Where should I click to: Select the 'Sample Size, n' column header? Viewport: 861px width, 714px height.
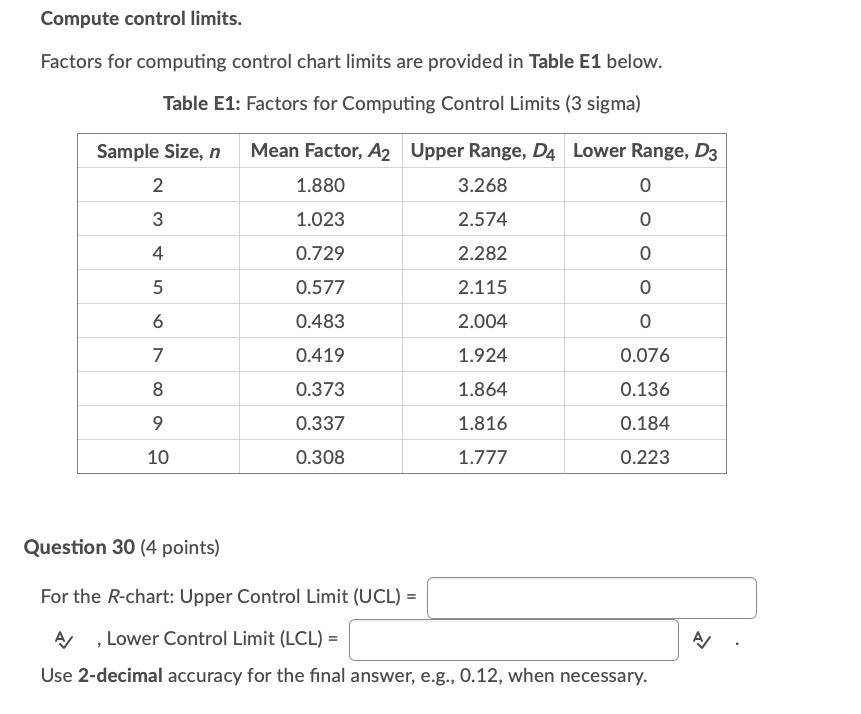pos(158,151)
